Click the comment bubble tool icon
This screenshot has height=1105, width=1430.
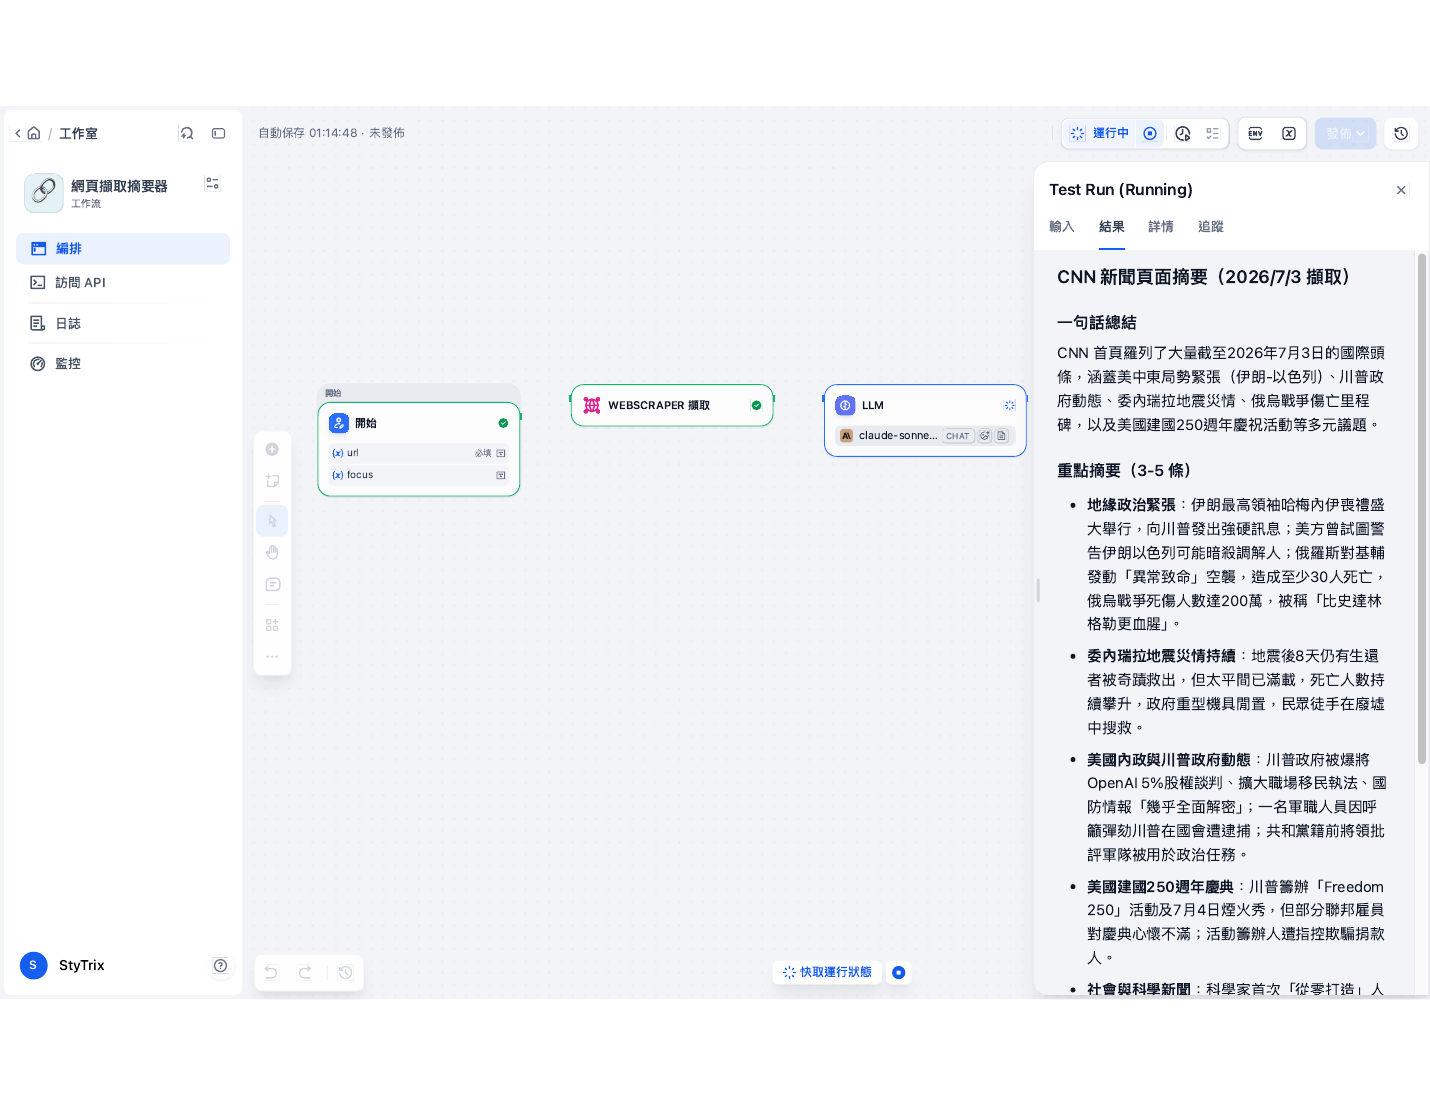pos(272,585)
